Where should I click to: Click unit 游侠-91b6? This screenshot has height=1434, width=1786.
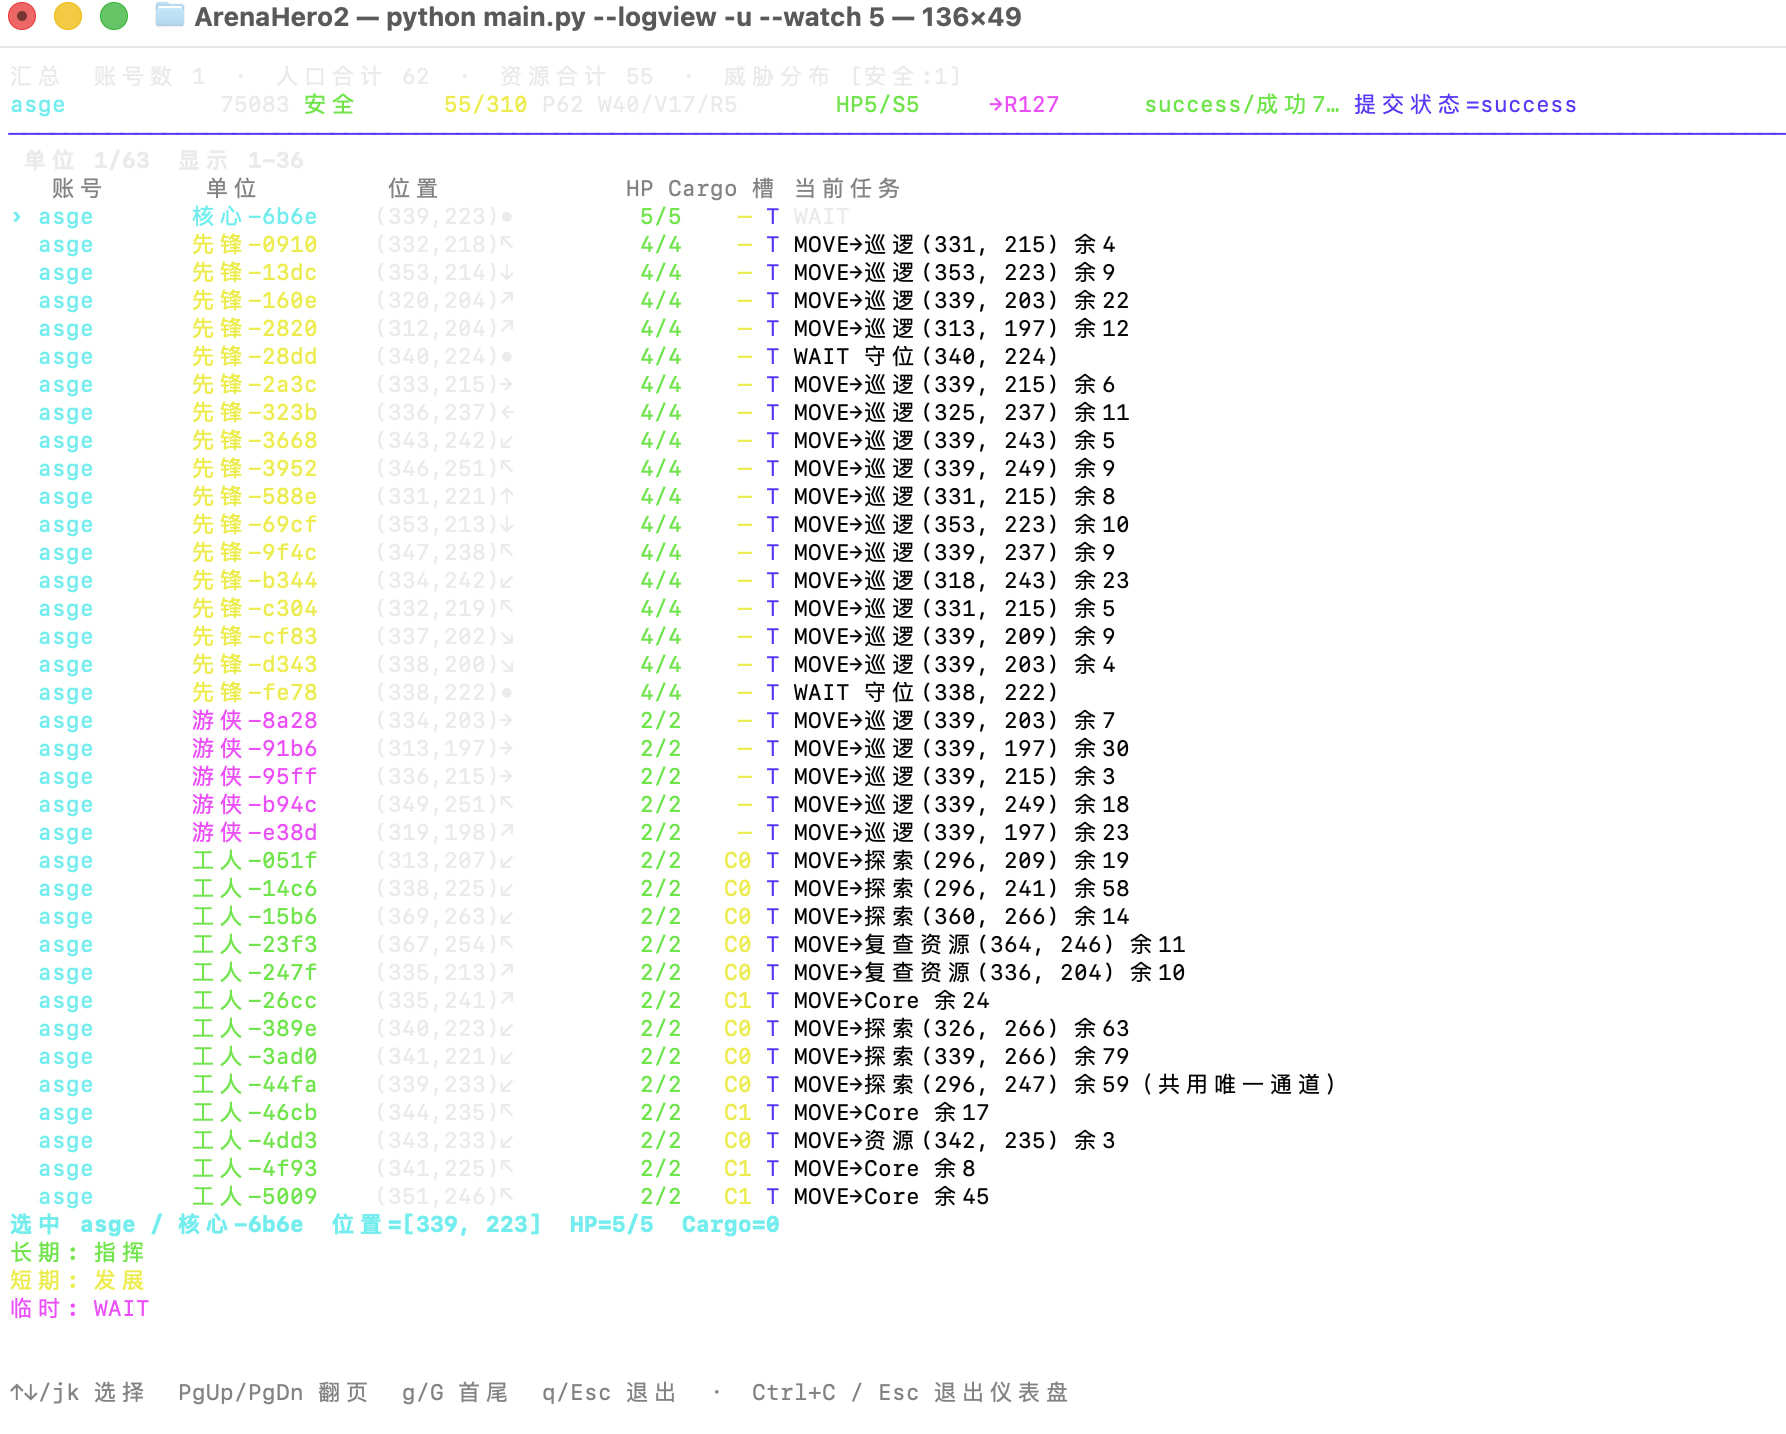click(254, 748)
